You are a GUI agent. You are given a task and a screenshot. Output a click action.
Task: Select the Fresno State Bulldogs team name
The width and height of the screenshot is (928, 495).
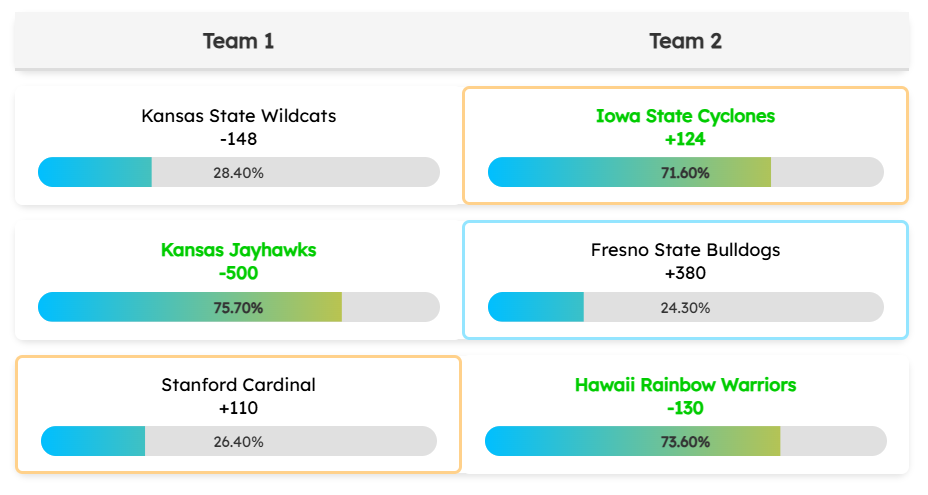point(685,250)
